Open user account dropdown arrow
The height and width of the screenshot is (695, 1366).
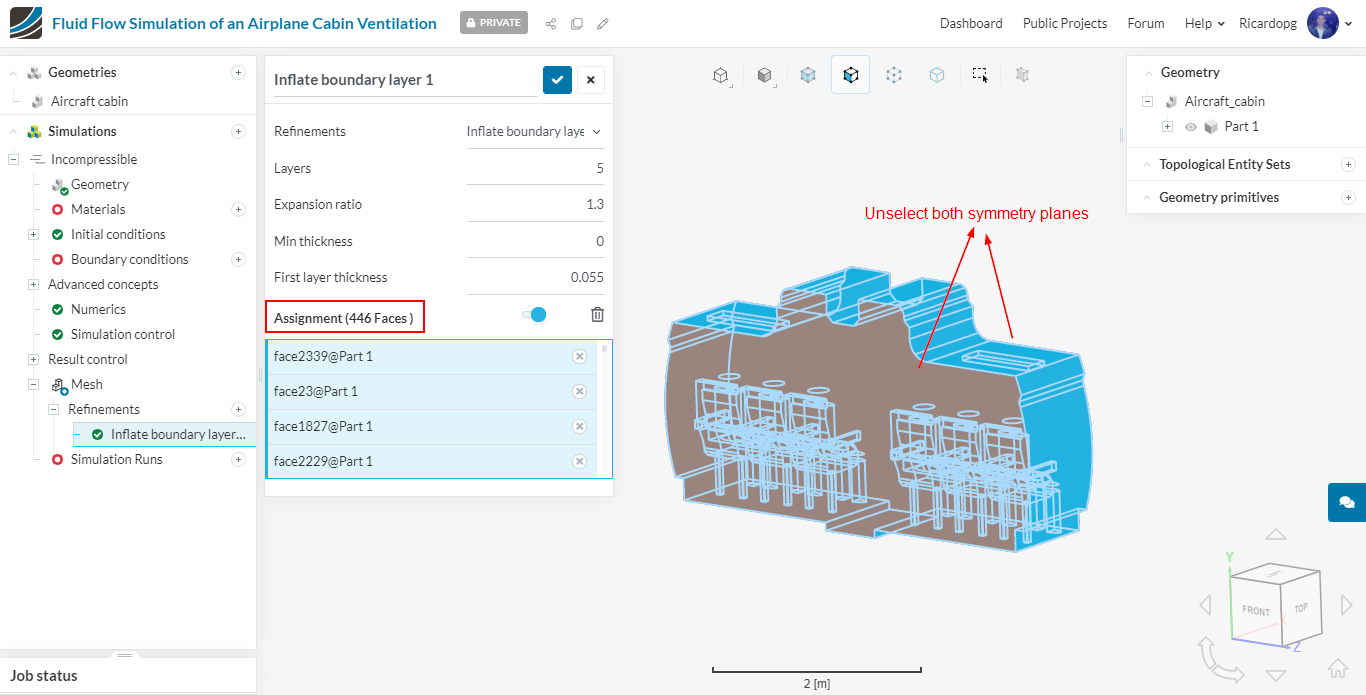click(1348, 24)
